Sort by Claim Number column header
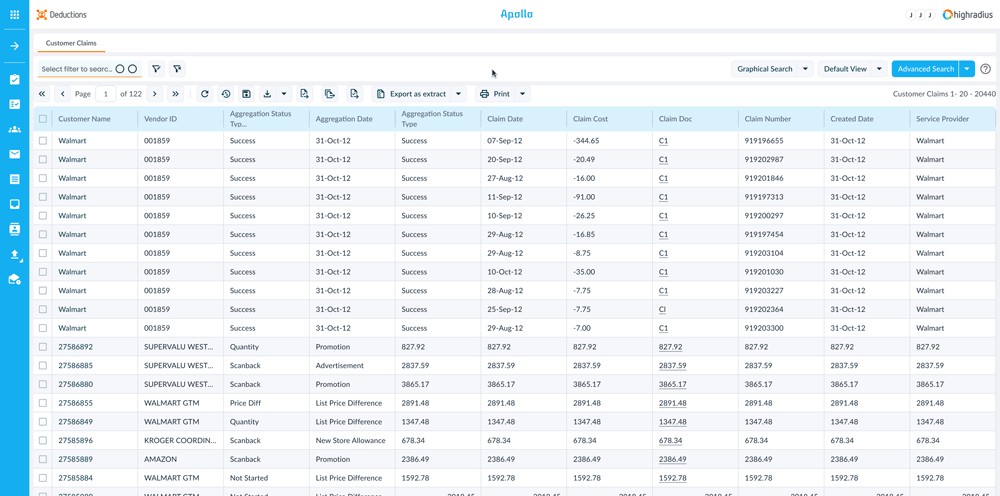This screenshot has width=1000, height=496. pyautogui.click(x=768, y=119)
